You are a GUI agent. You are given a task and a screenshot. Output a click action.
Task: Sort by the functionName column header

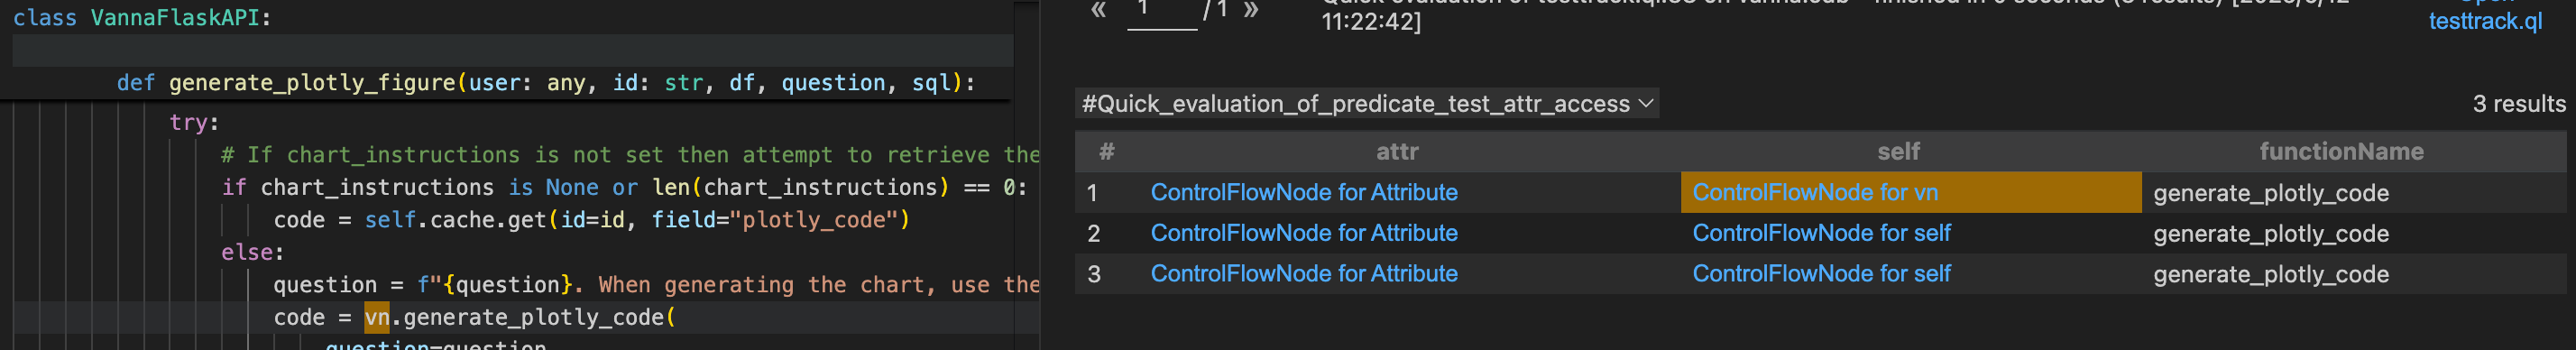pyautogui.click(x=2341, y=152)
